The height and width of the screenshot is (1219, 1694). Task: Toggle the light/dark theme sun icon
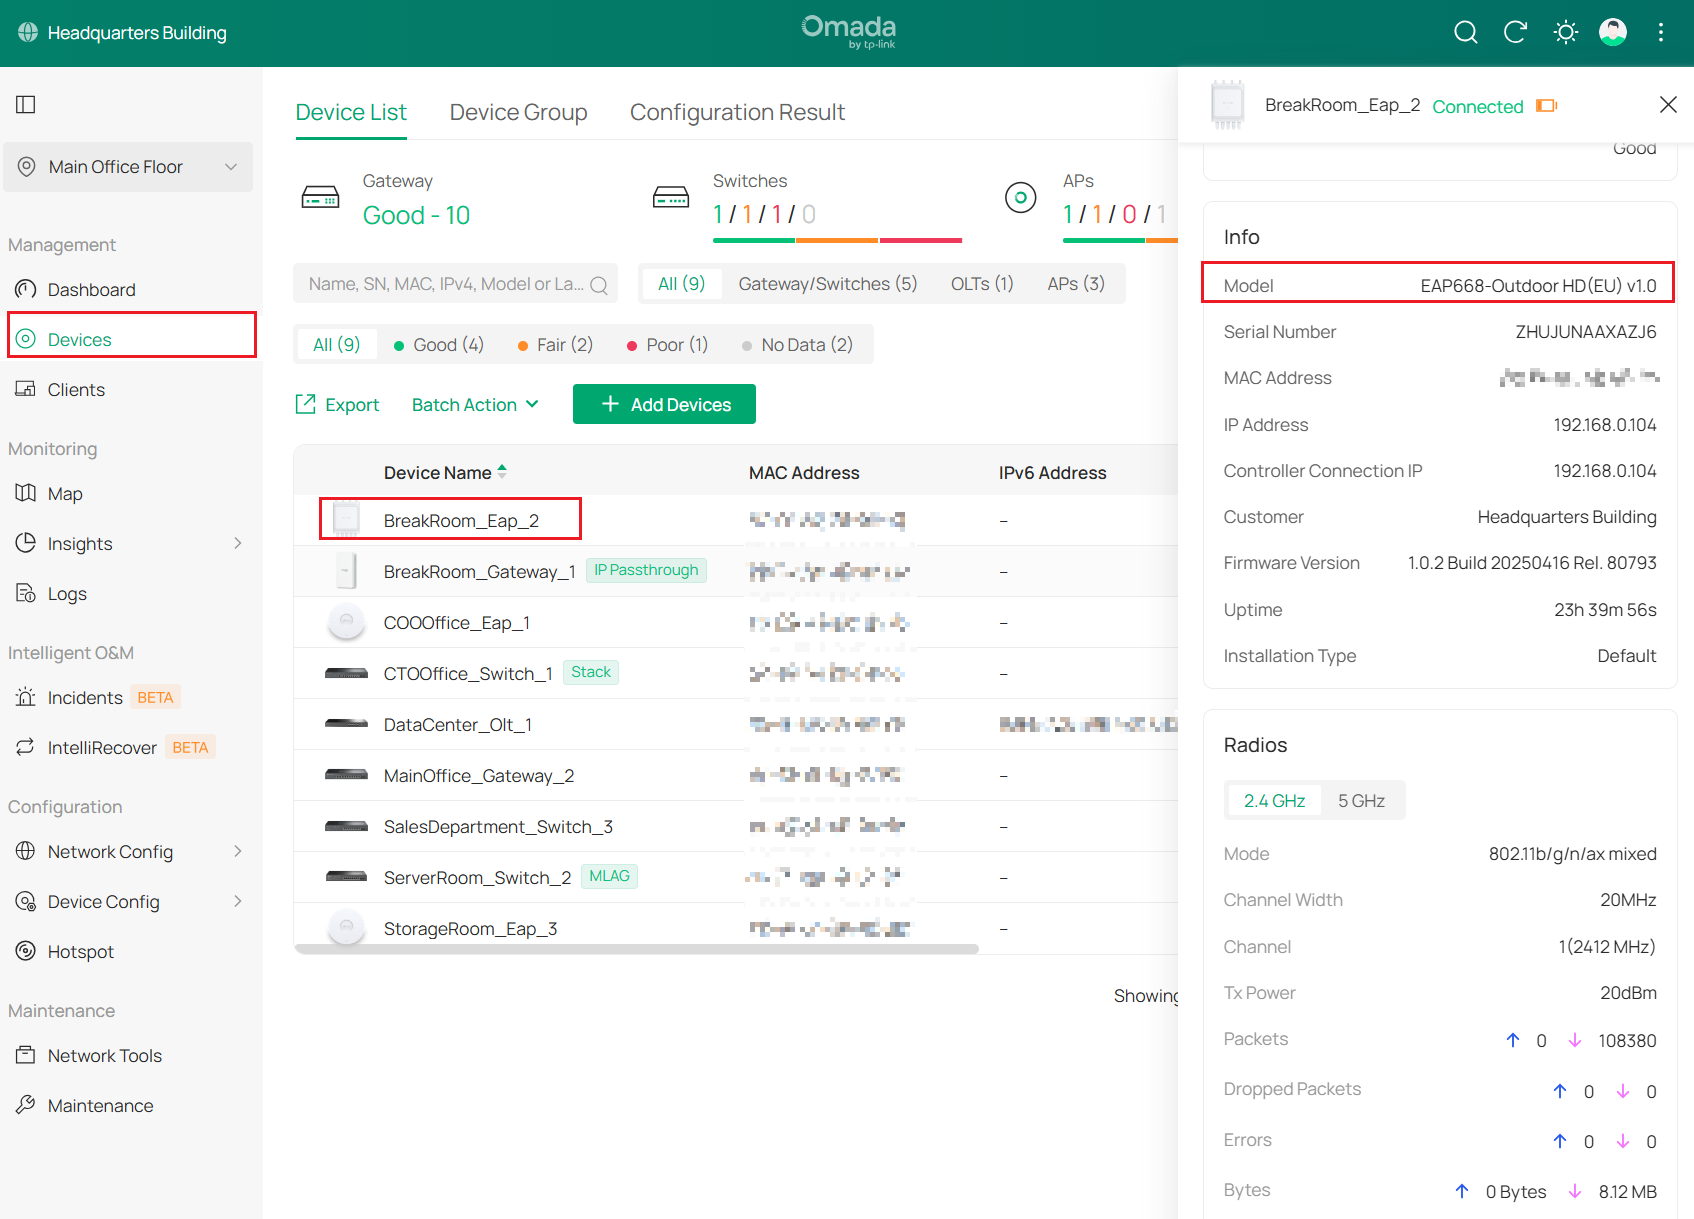click(x=1565, y=33)
